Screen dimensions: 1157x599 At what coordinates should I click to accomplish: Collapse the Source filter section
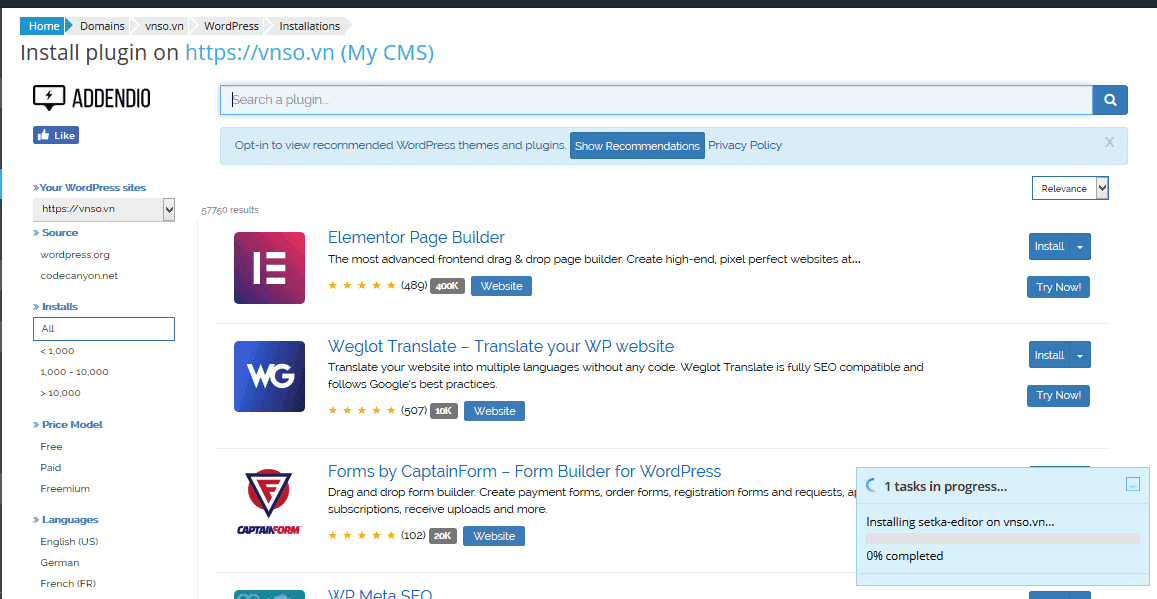tap(55, 232)
